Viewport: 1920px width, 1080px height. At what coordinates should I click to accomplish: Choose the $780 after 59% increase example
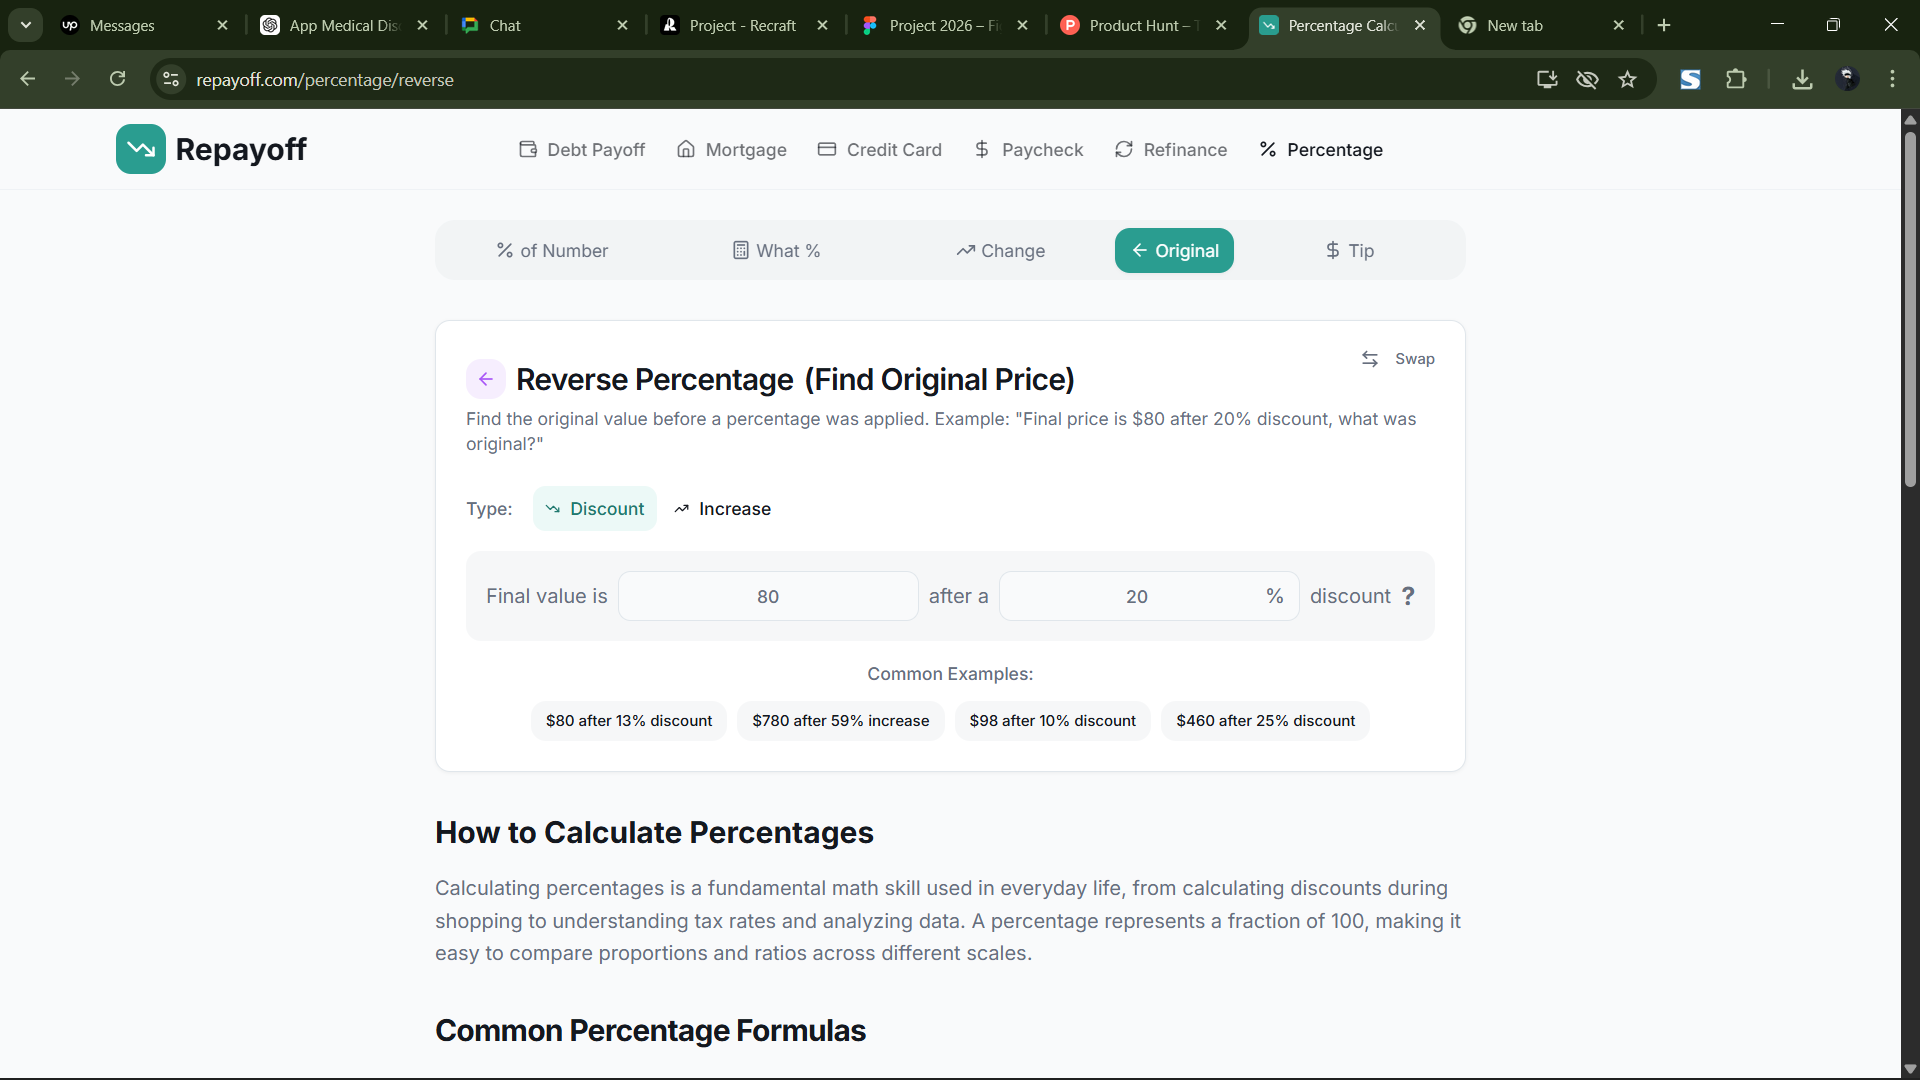point(840,721)
